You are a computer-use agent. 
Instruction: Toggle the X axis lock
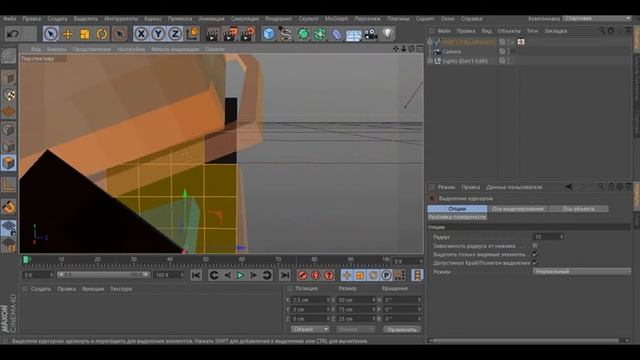(141, 34)
